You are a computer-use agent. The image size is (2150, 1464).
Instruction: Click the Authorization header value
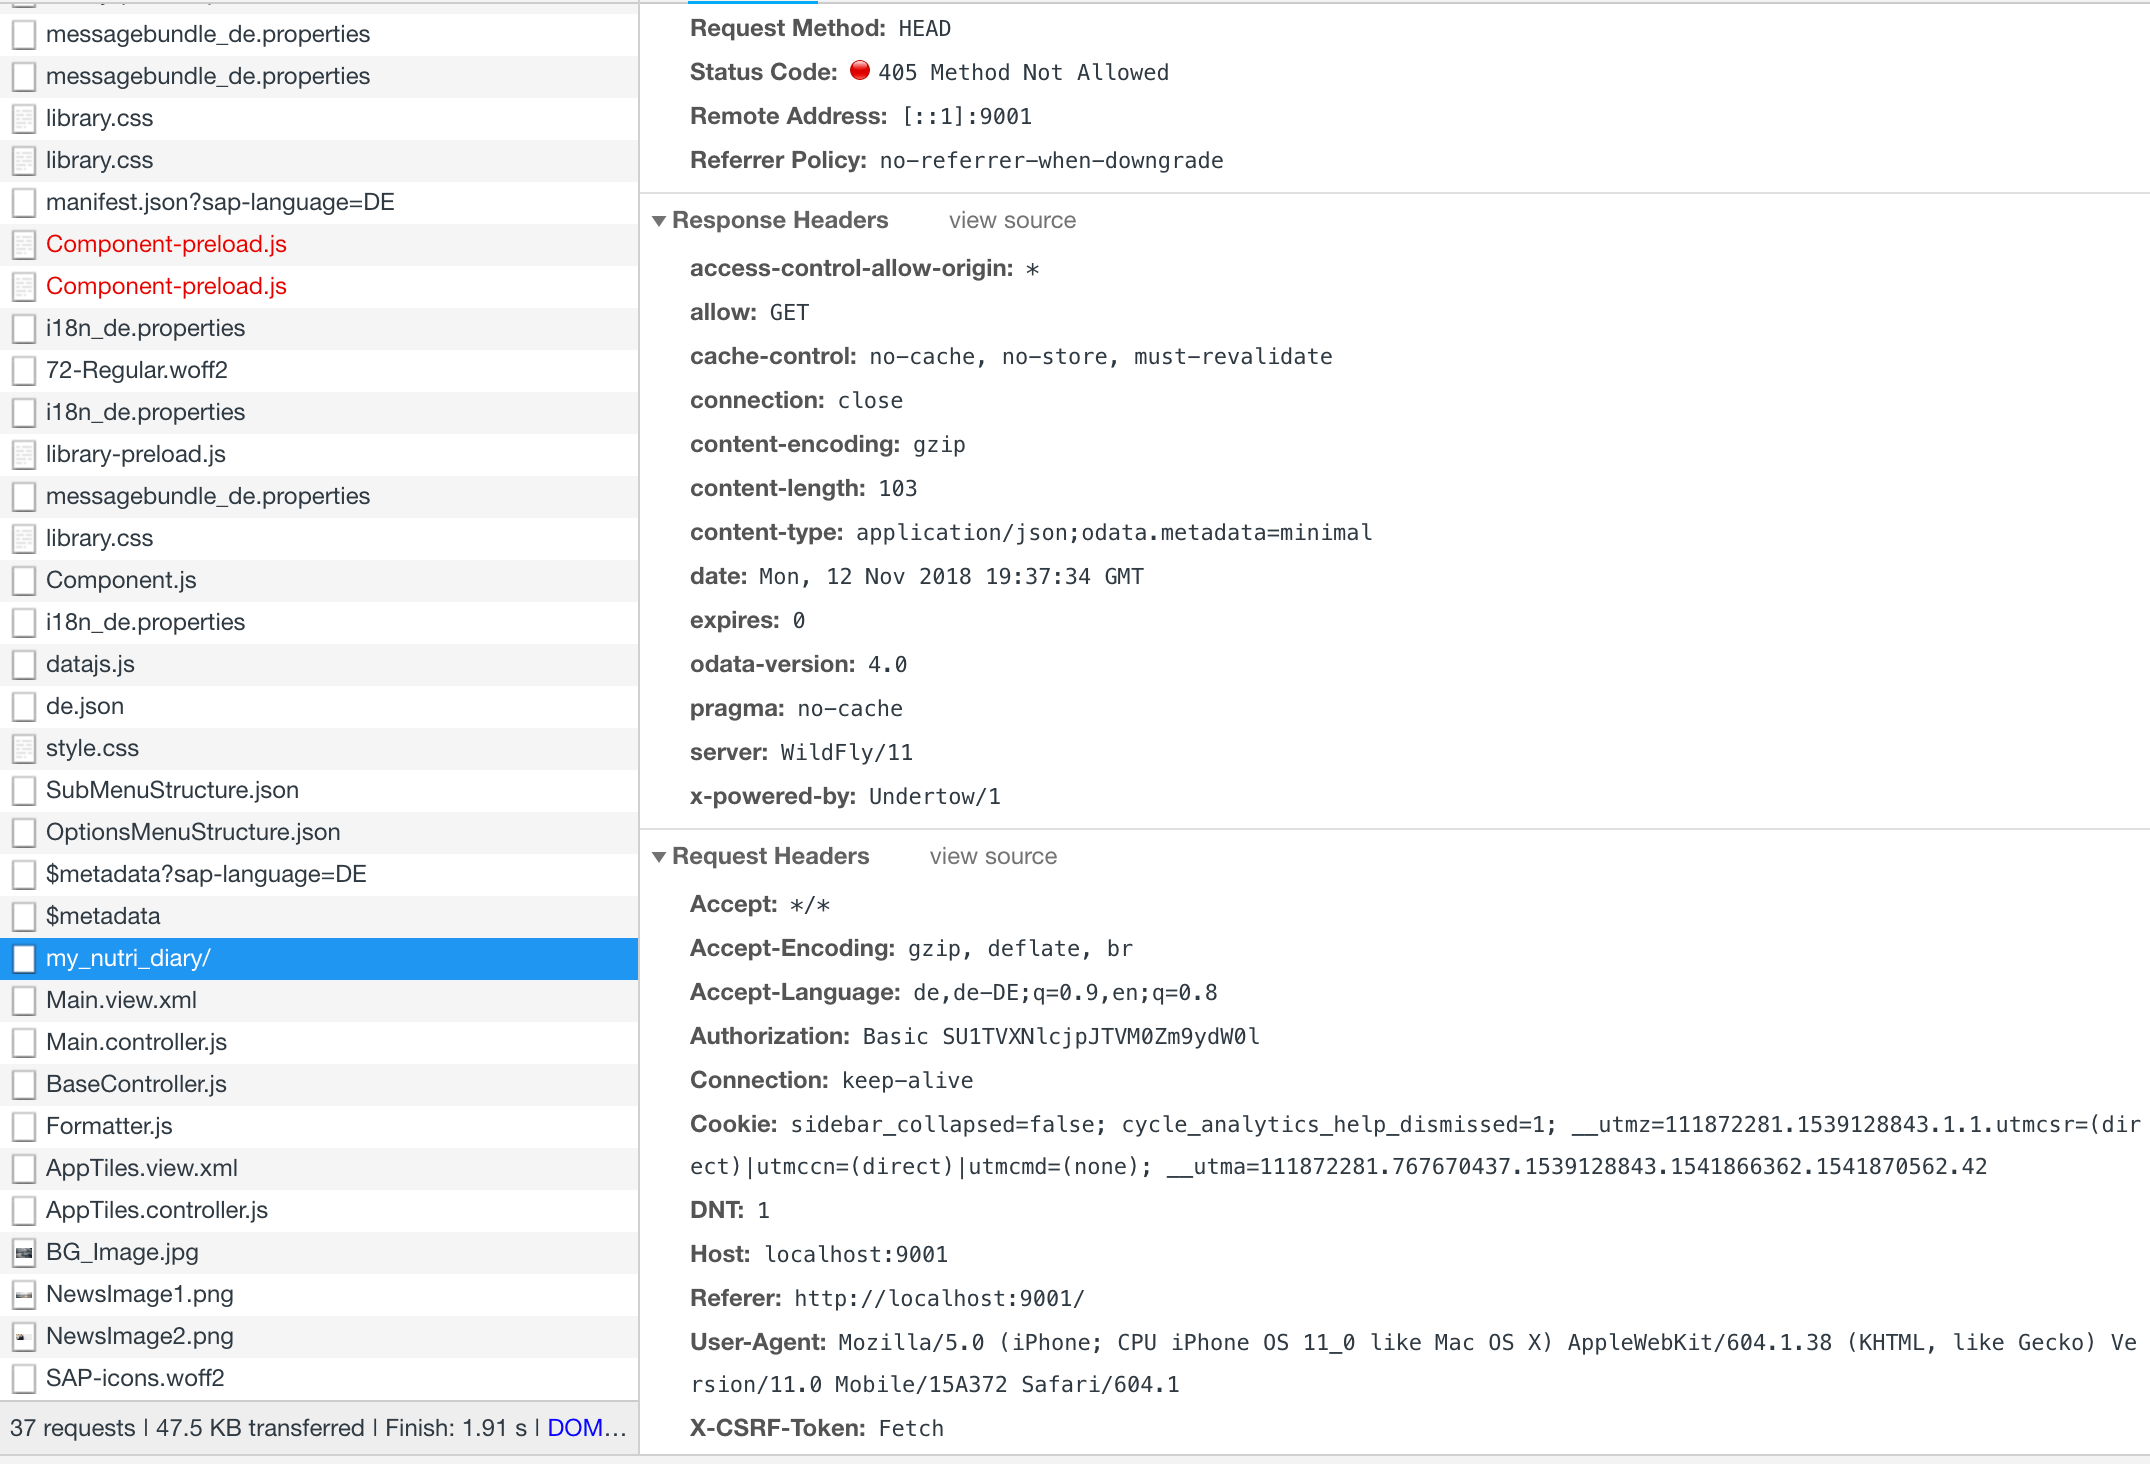[1061, 1036]
